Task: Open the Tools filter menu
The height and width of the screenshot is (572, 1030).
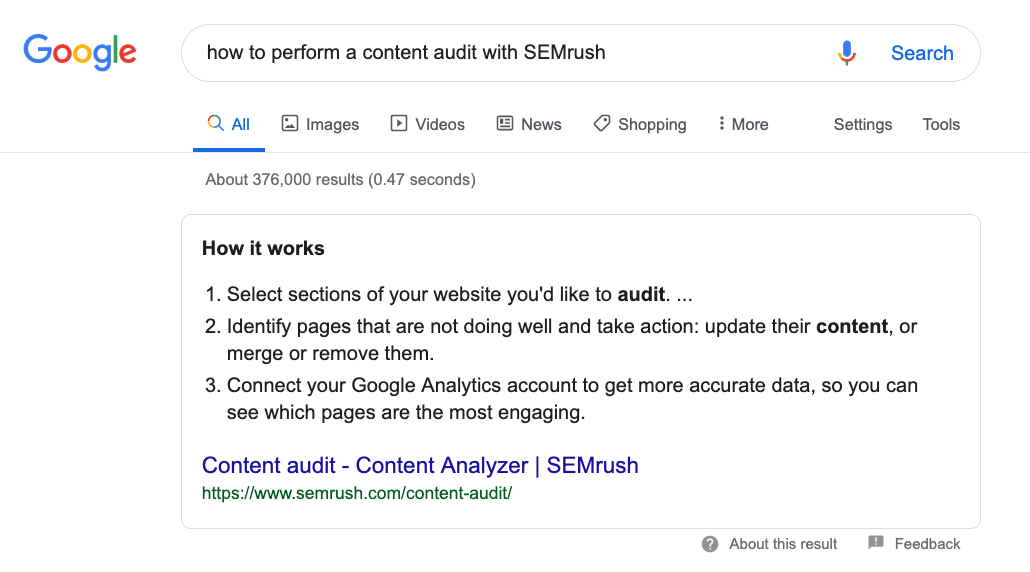Action: click(941, 124)
